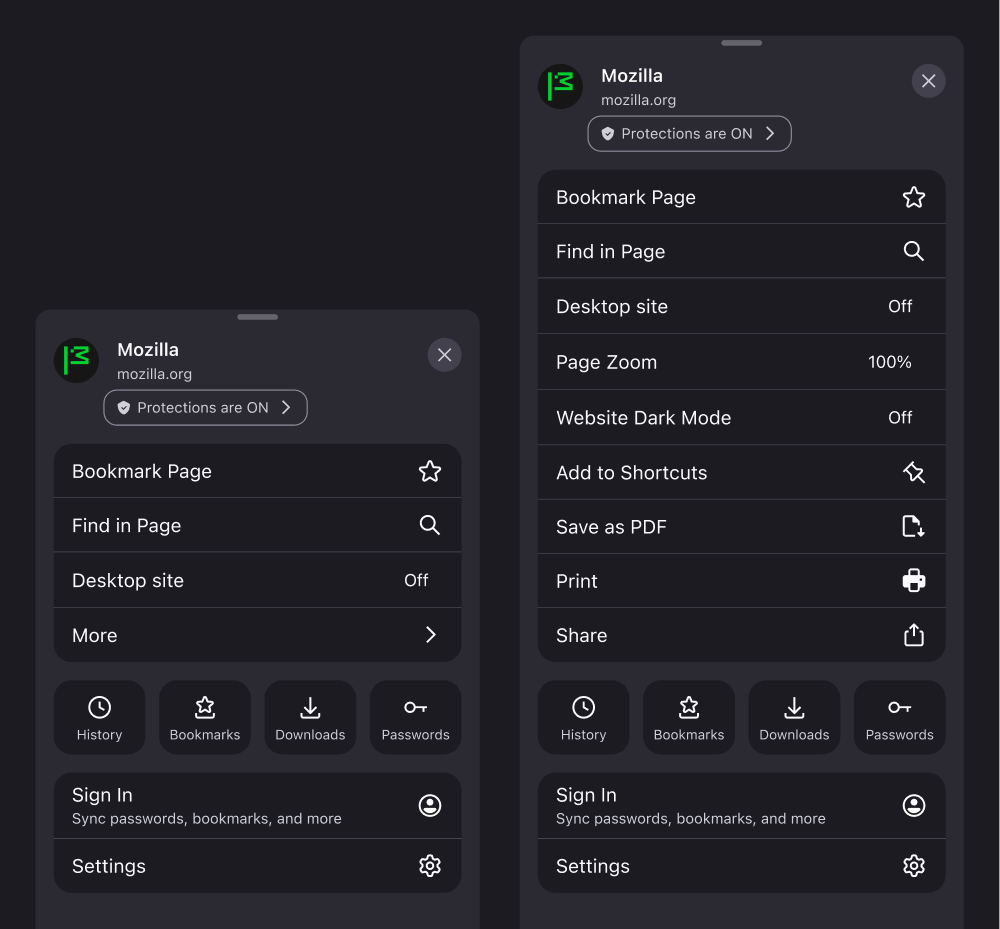Open the Print icon
1000x929 pixels.
point(913,581)
